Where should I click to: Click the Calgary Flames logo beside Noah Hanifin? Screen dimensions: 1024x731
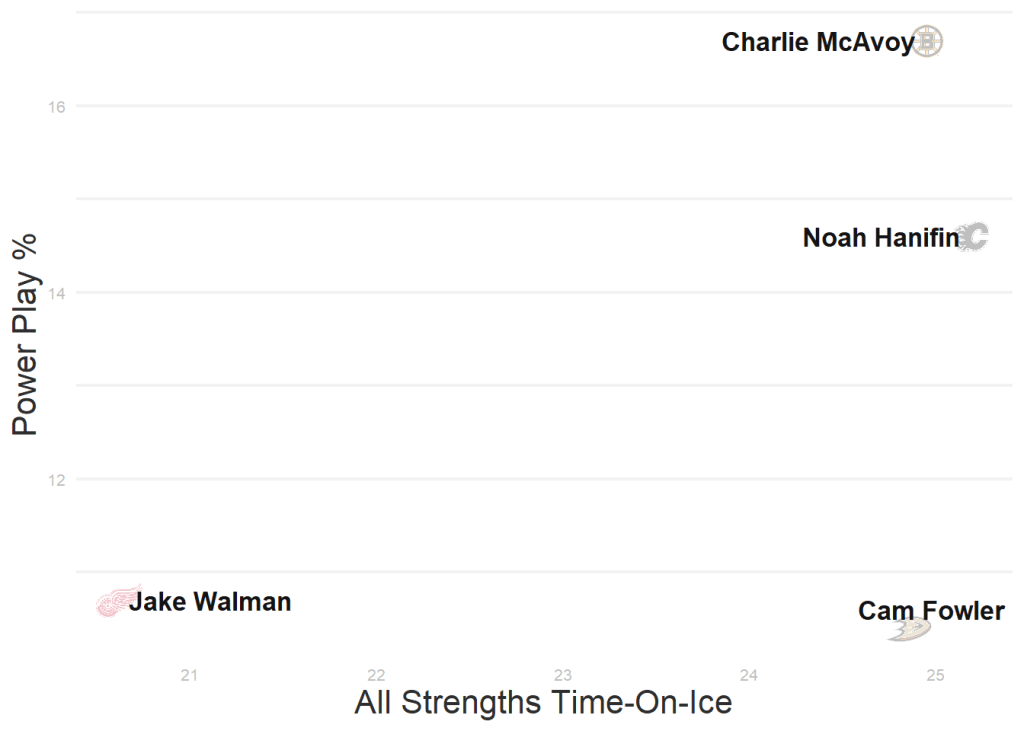(x=972, y=237)
